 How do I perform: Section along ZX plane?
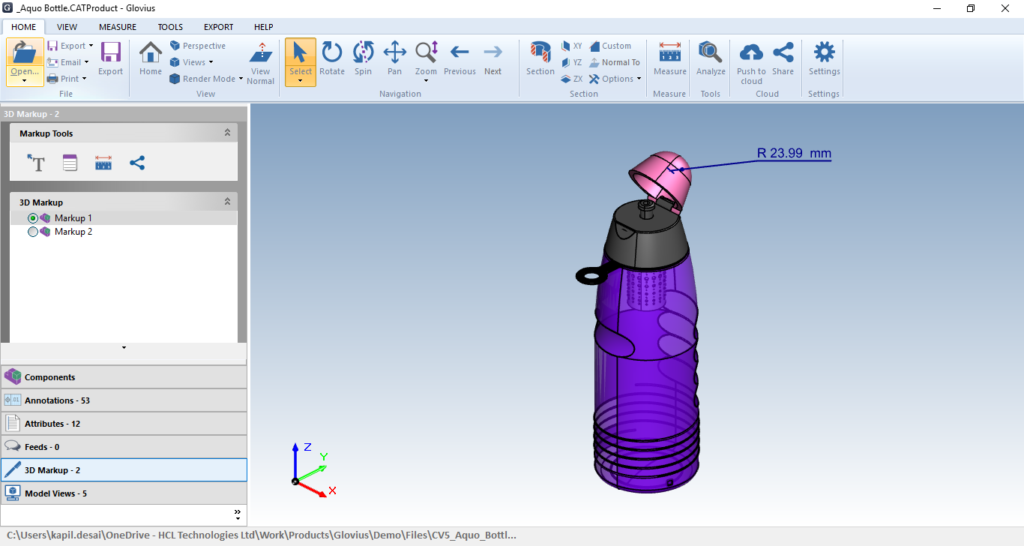tap(572, 78)
